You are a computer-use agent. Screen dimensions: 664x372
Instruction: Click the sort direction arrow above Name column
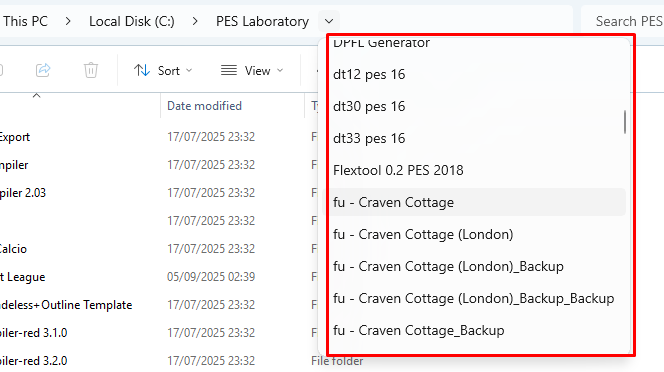(36, 96)
